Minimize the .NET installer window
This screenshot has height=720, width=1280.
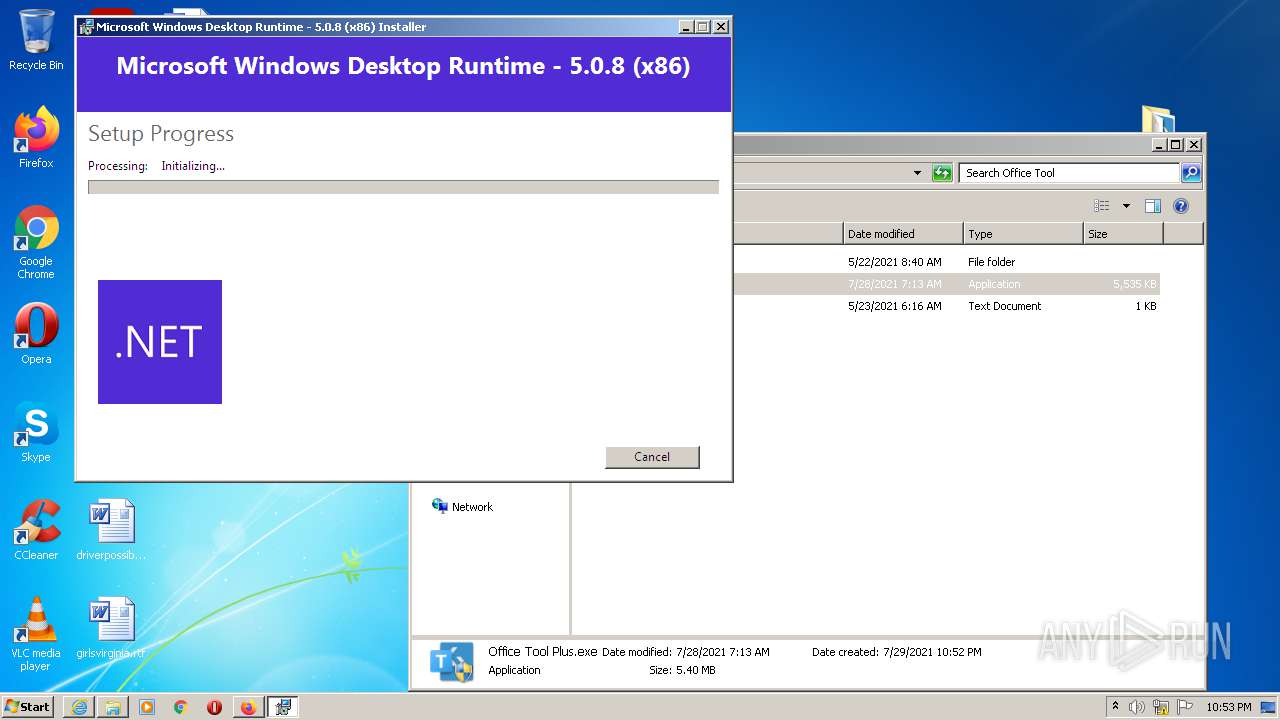(x=685, y=27)
